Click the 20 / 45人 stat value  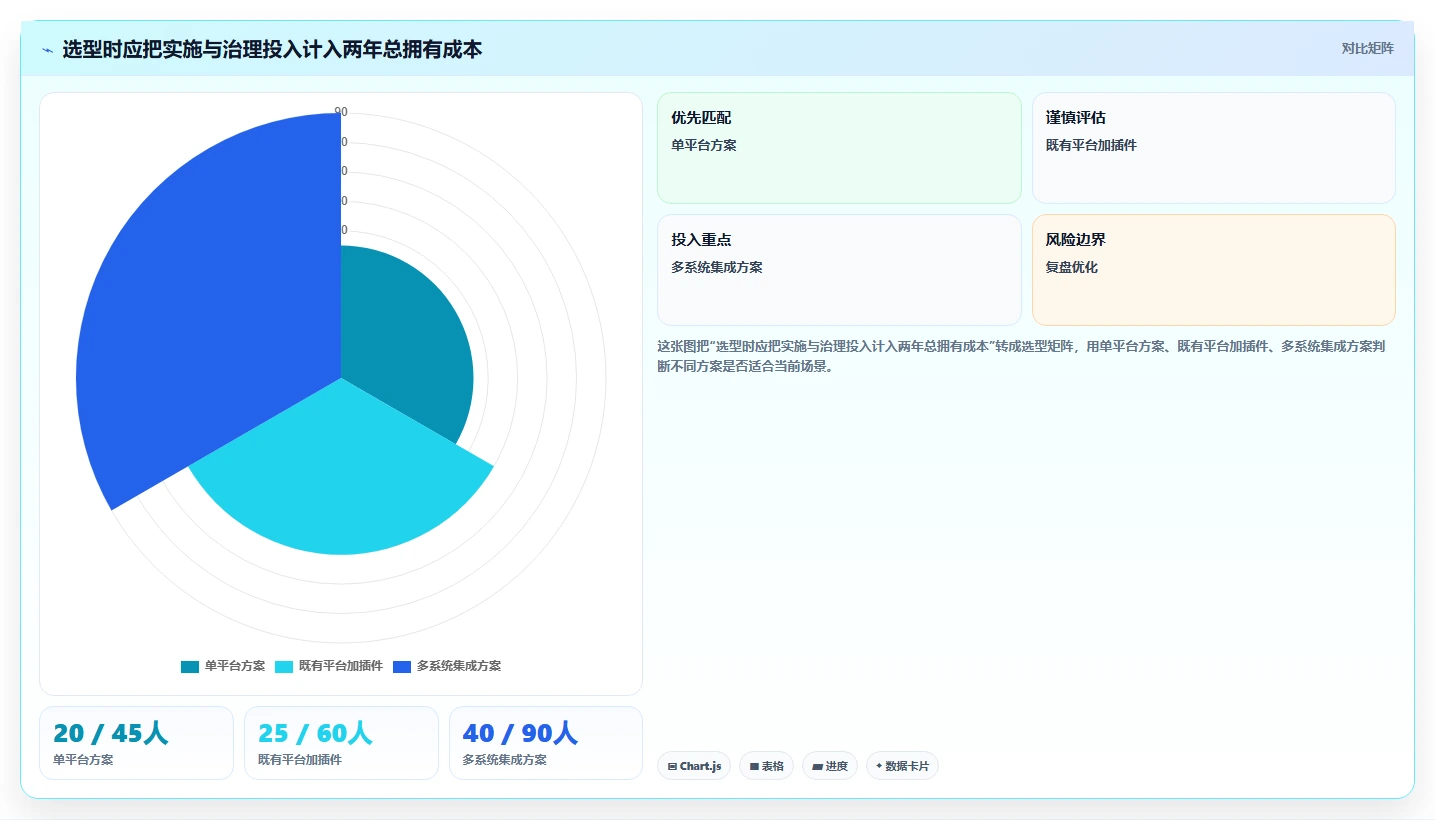(x=111, y=733)
